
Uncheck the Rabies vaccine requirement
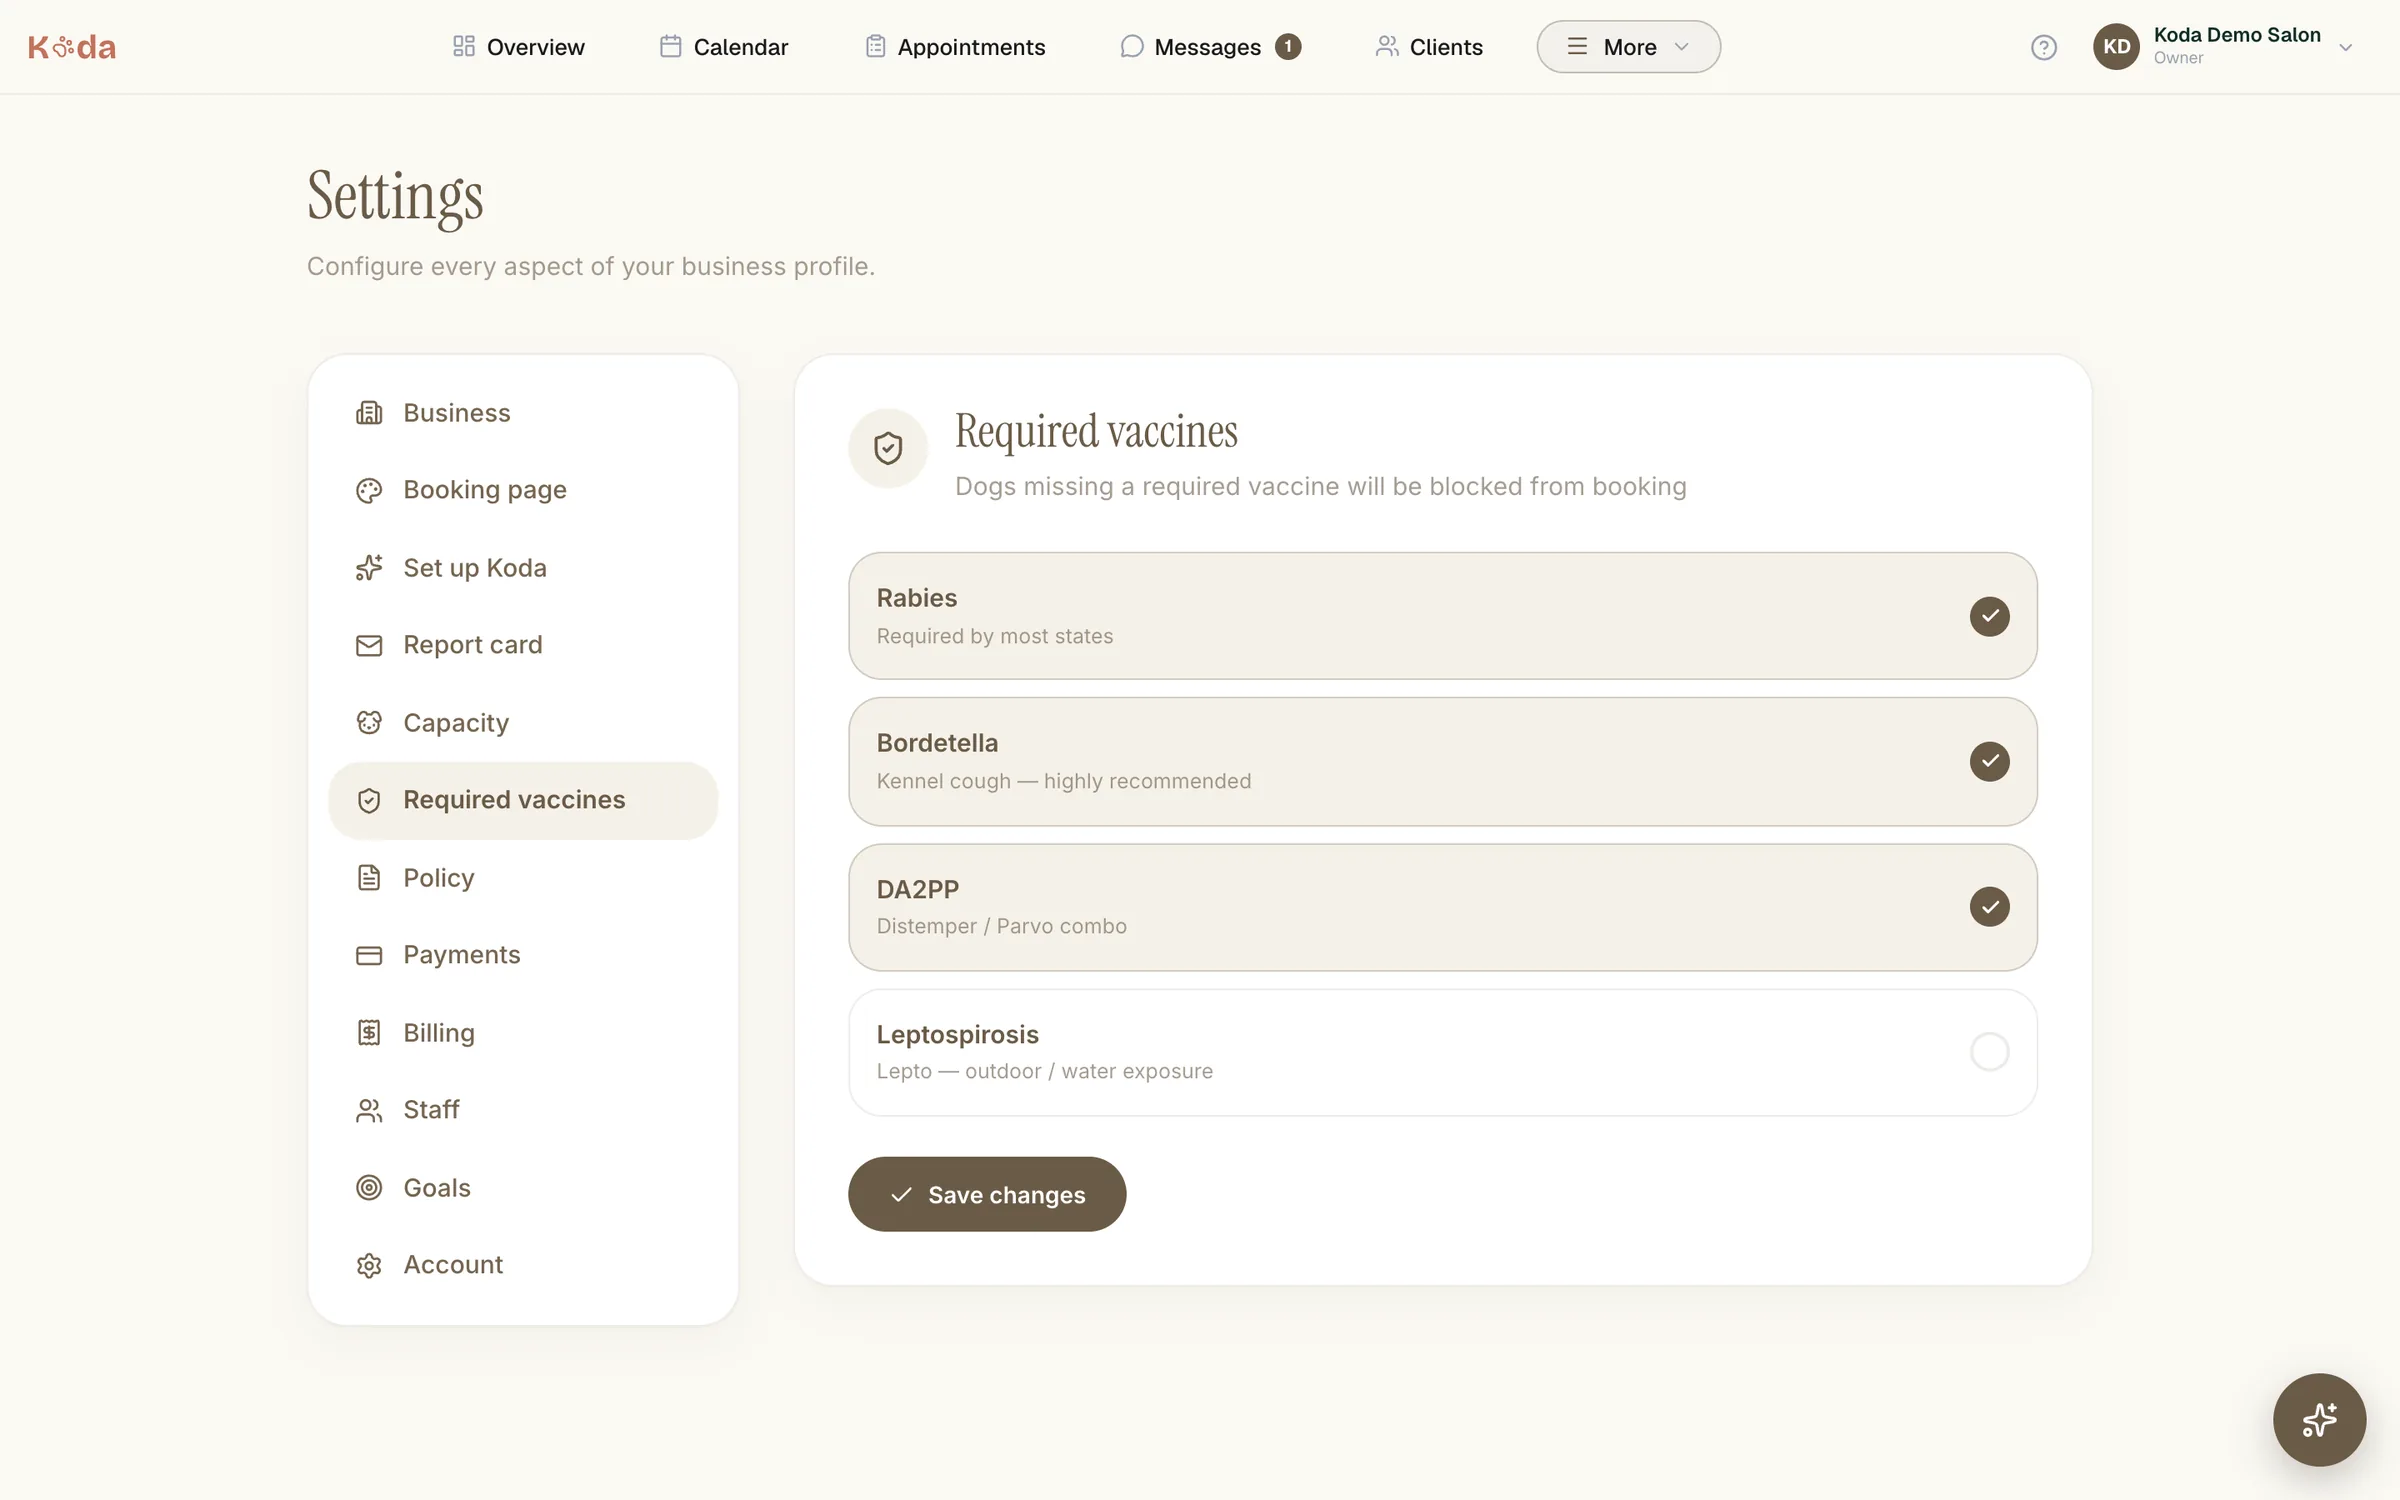(1989, 616)
